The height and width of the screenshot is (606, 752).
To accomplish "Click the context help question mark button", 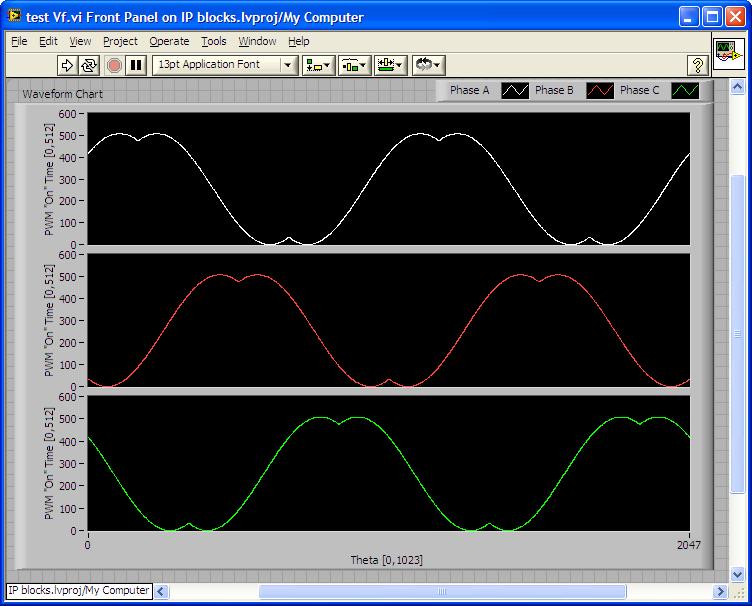I will (697, 65).
